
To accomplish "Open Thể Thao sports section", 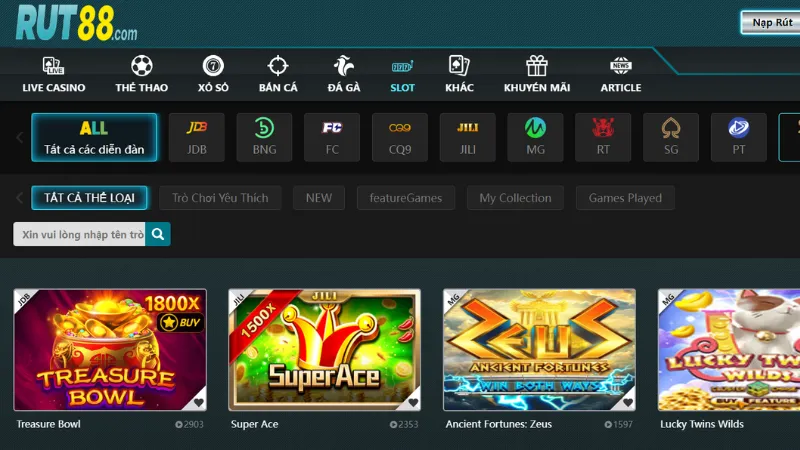I will (141, 75).
